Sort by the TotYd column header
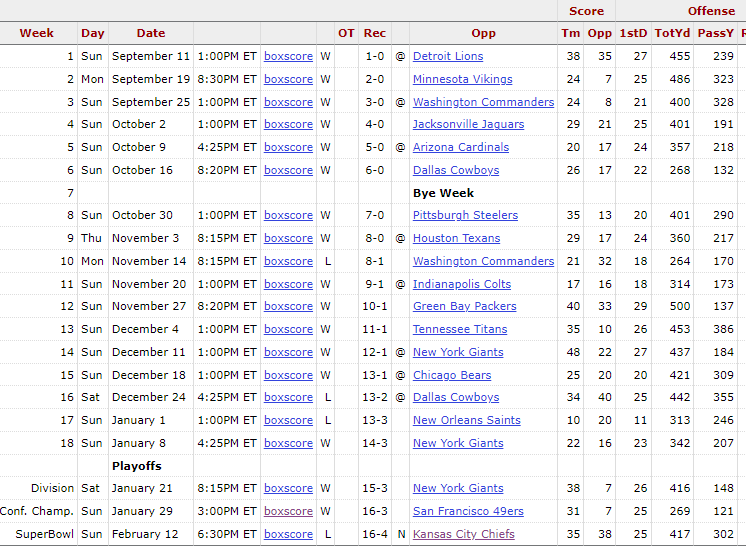This screenshot has height=555, width=746. pos(672,33)
